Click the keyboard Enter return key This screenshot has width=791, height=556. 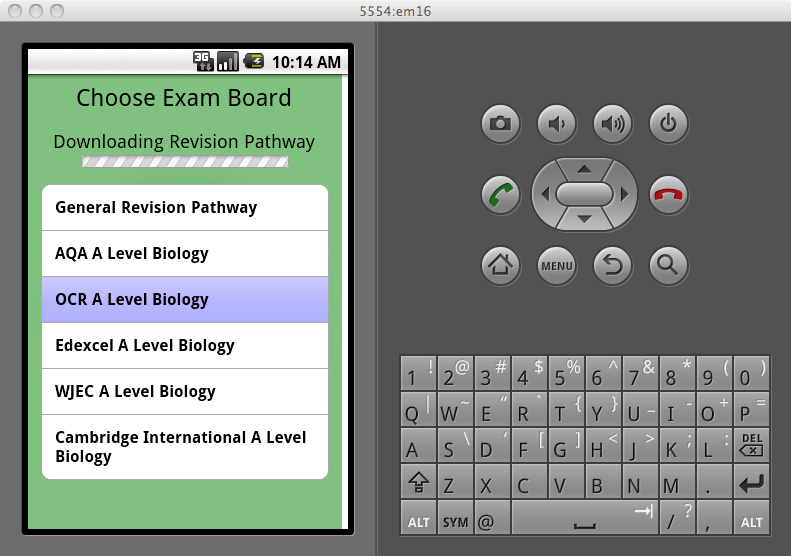coord(752,483)
